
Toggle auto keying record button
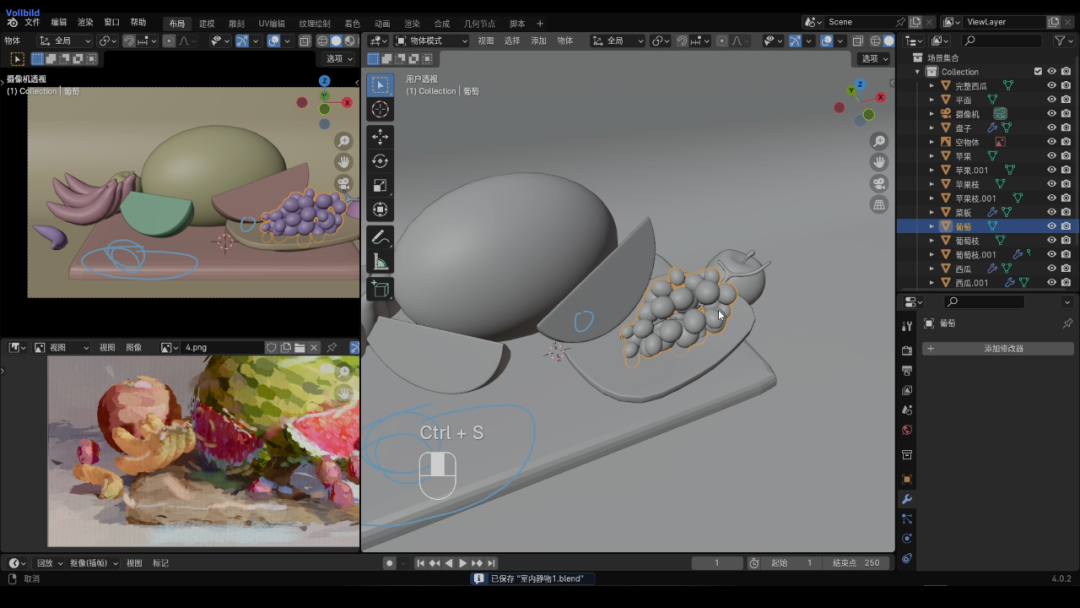(x=389, y=563)
